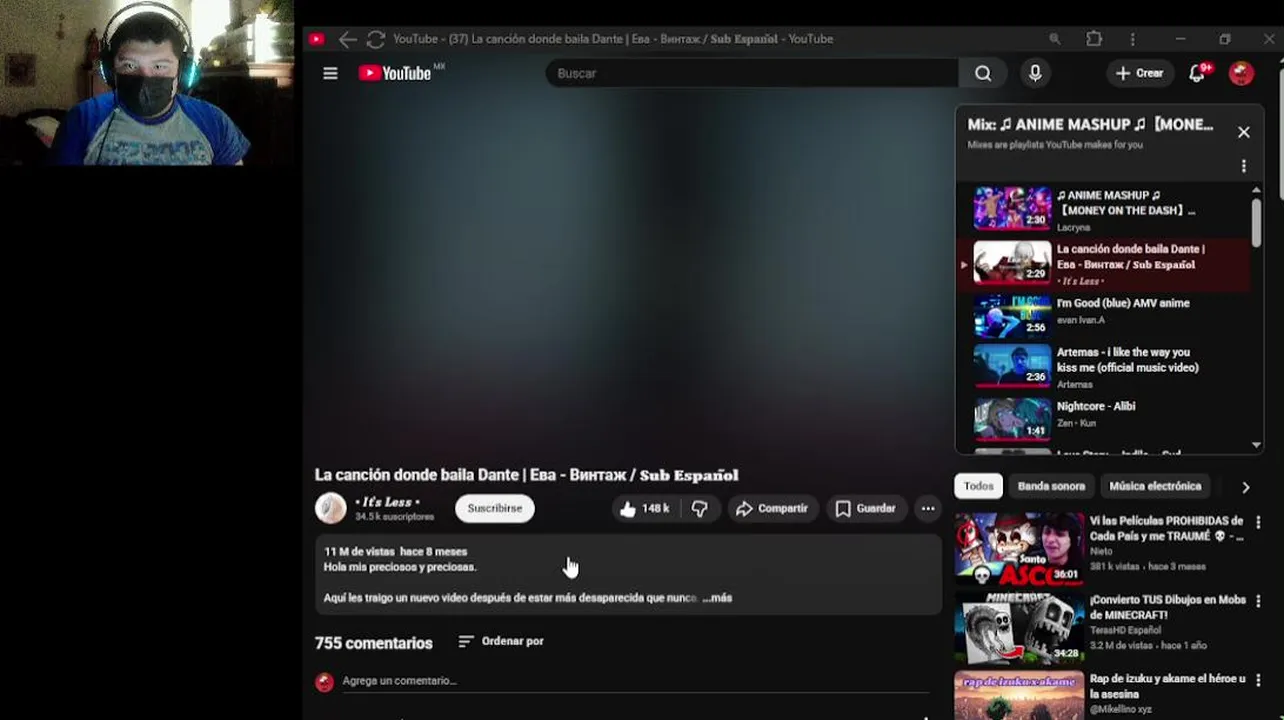Open the notifications bell
Viewport: 1284px width, 720px height.
[x=1198, y=73]
